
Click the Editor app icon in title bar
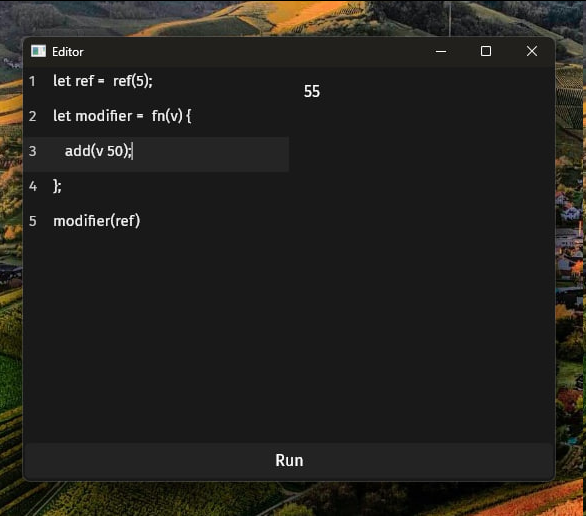38,51
